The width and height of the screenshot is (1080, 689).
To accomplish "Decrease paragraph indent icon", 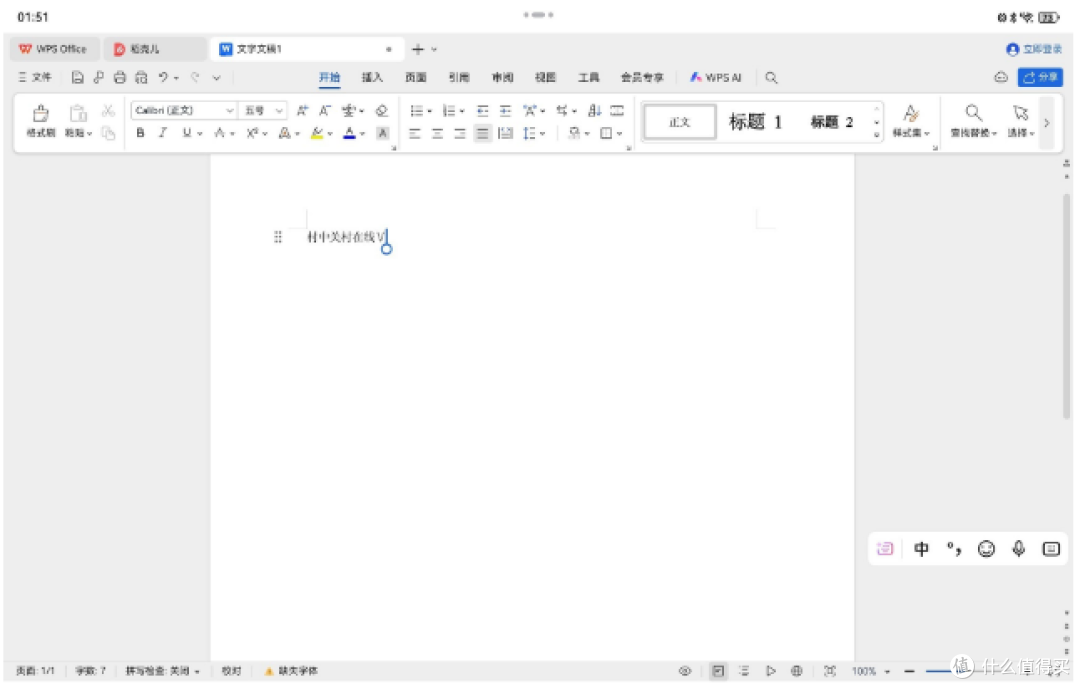I will (x=483, y=110).
